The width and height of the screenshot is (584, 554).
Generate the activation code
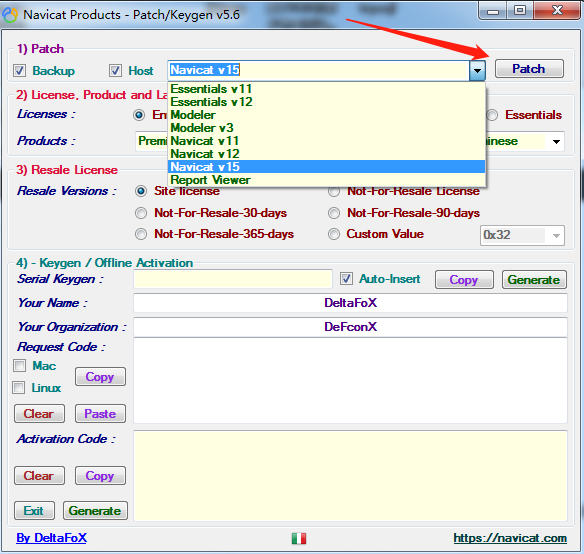95,511
